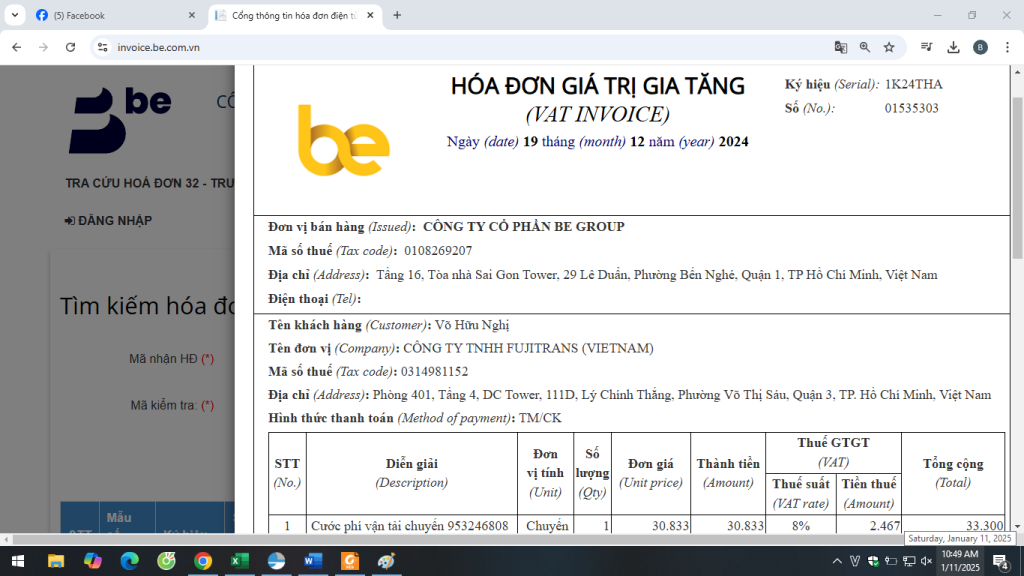
Task: Open Cốc Cốc browser from taskbar
Action: (x=167, y=561)
